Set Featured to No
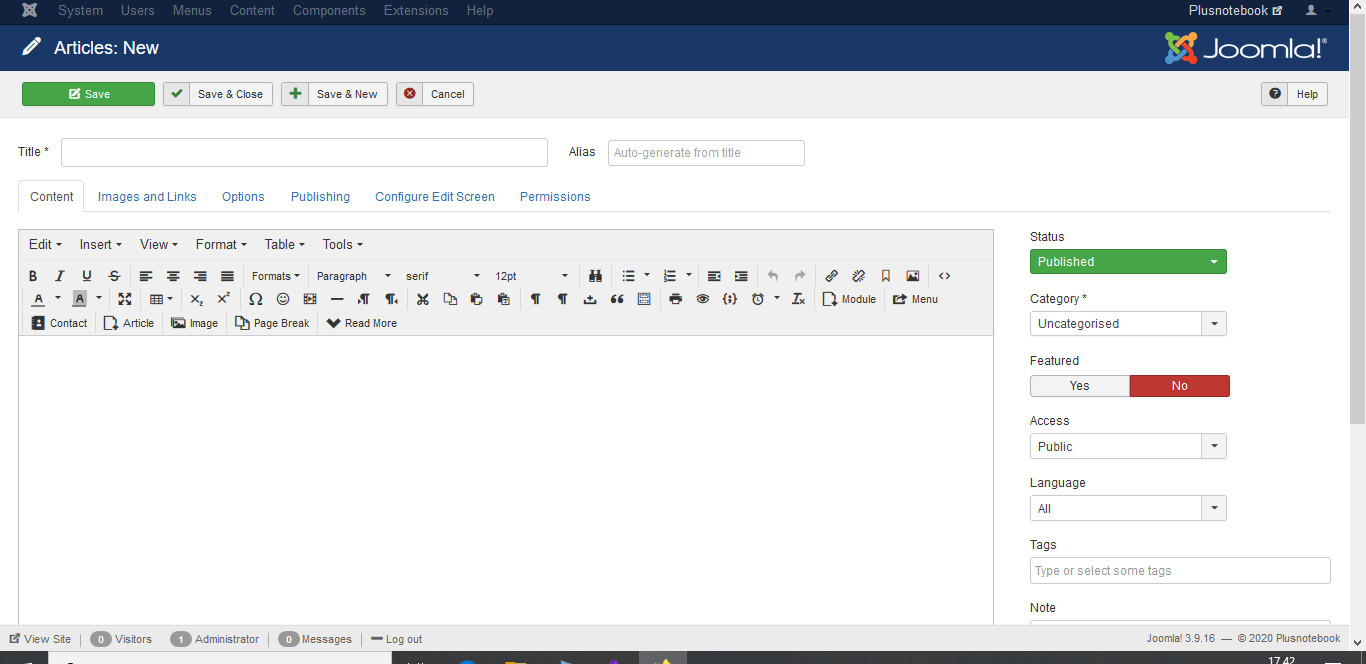Image resolution: width=1366 pixels, height=664 pixels. point(1179,386)
